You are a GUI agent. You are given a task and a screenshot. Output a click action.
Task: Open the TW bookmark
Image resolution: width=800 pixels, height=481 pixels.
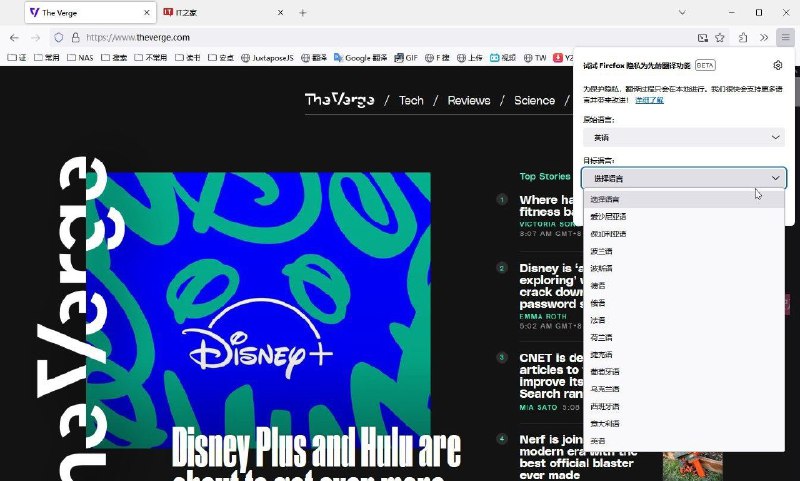[x=535, y=58]
